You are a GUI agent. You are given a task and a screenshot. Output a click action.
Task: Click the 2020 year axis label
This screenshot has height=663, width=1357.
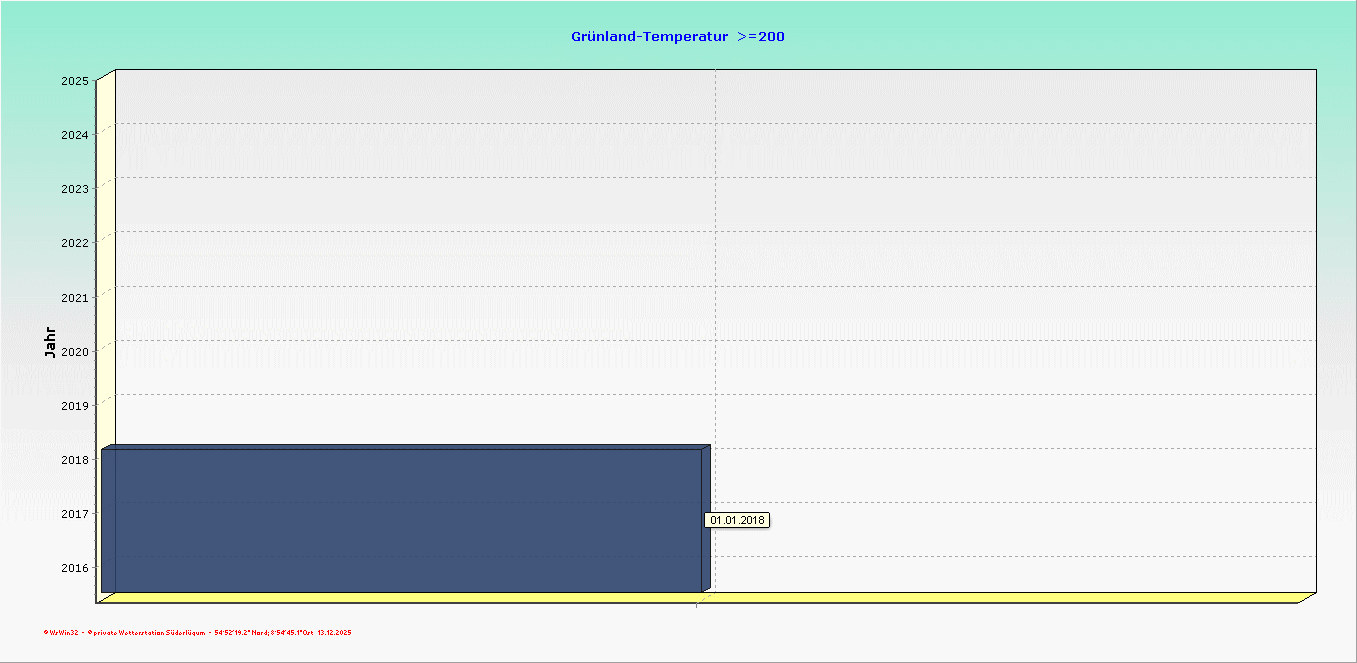(x=74, y=351)
